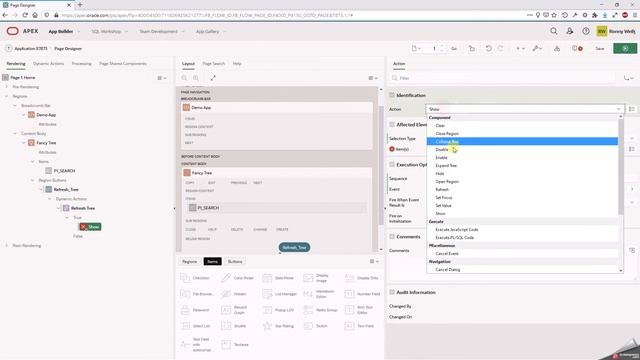Viewport: 640px width, 360px height.
Task: Select the Demo App breadcrumb node
Action: [42, 115]
